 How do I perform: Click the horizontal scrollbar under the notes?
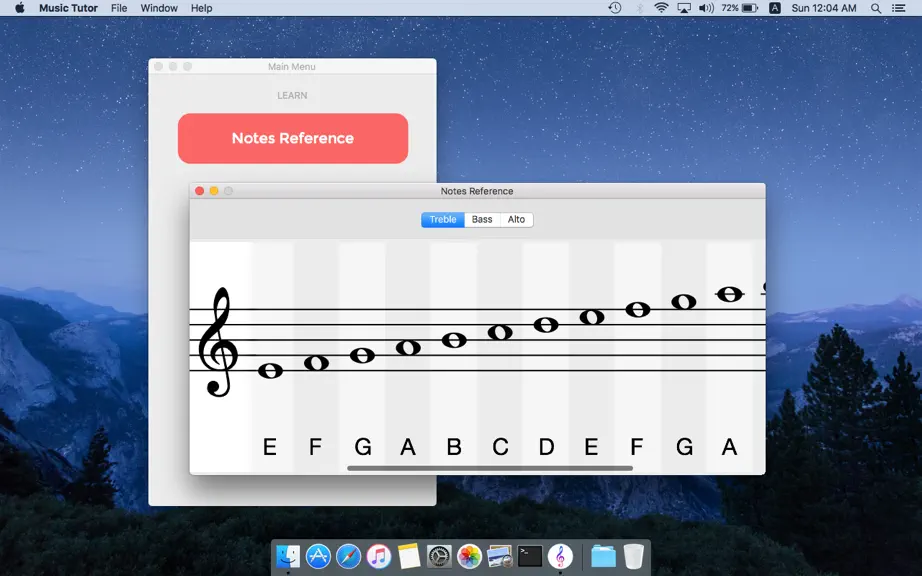tap(490, 468)
